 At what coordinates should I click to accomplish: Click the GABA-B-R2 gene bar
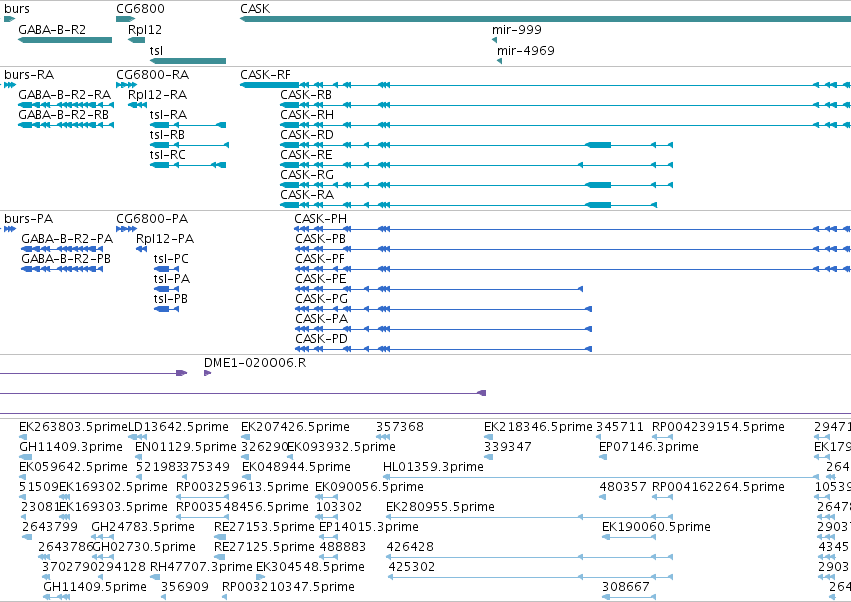click(65, 40)
